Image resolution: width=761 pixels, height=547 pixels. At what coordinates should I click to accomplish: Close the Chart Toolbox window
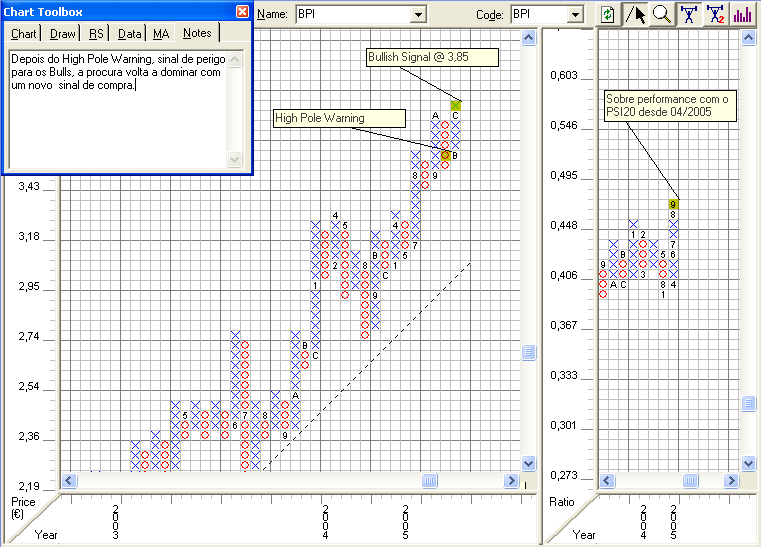(242, 11)
